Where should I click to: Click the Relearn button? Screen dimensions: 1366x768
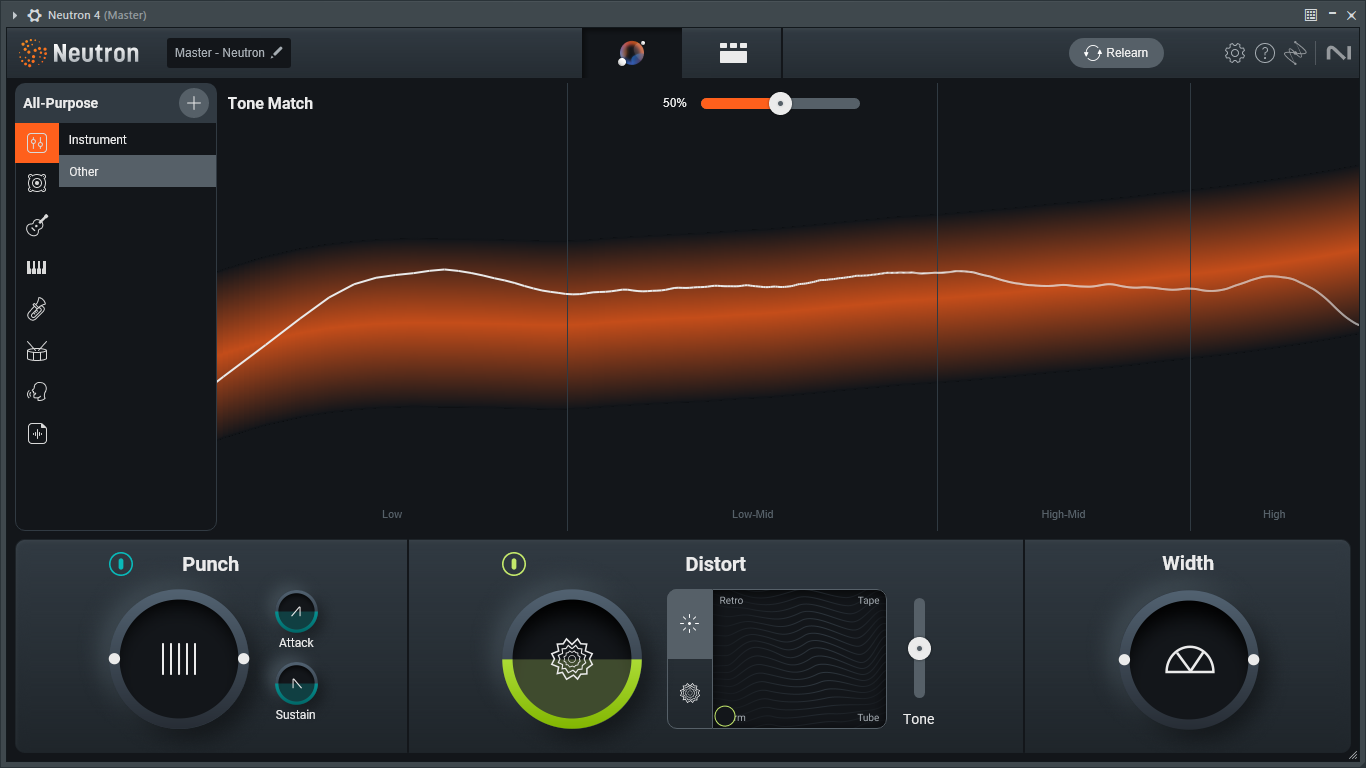tap(1116, 52)
